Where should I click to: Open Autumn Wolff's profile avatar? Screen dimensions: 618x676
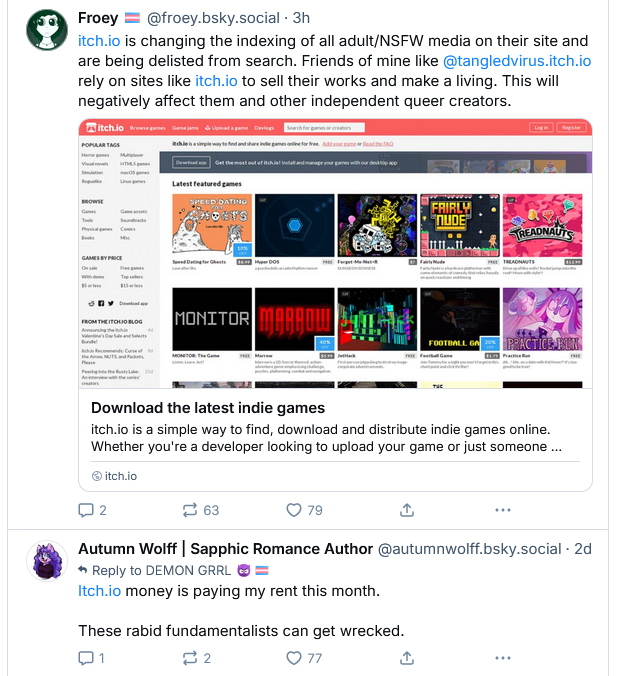coord(47,562)
